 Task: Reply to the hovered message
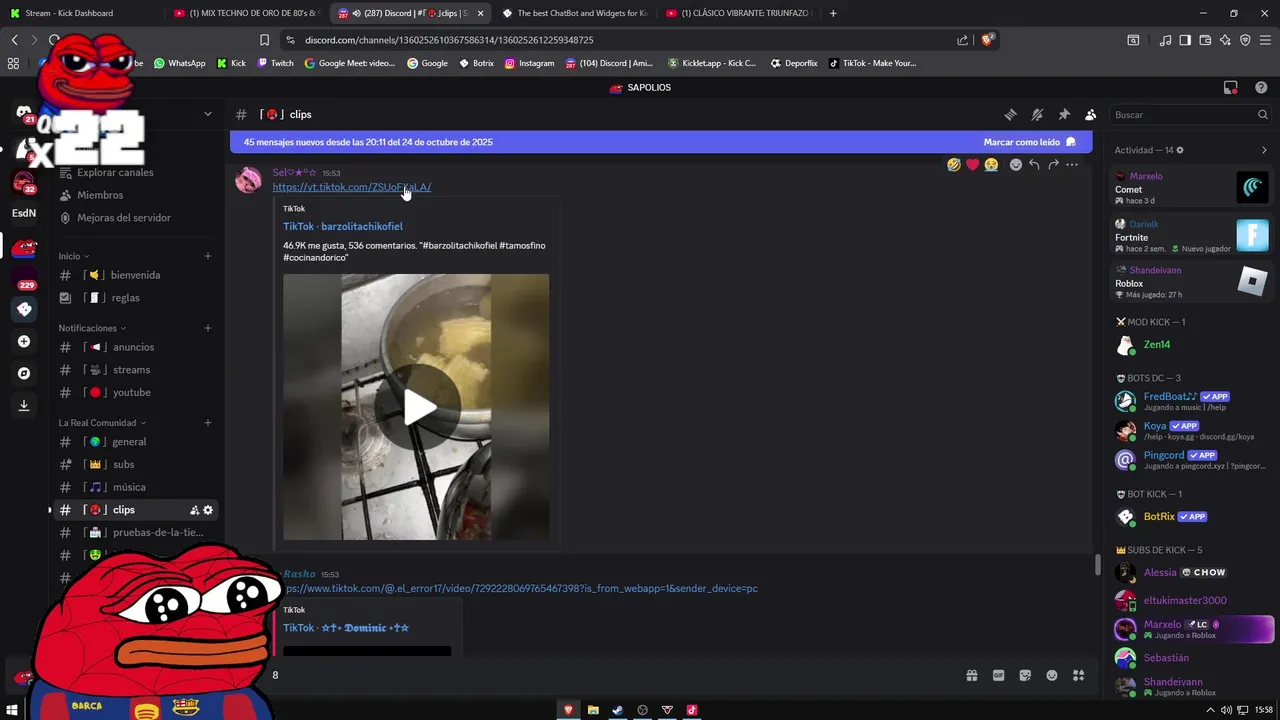(x=1034, y=165)
